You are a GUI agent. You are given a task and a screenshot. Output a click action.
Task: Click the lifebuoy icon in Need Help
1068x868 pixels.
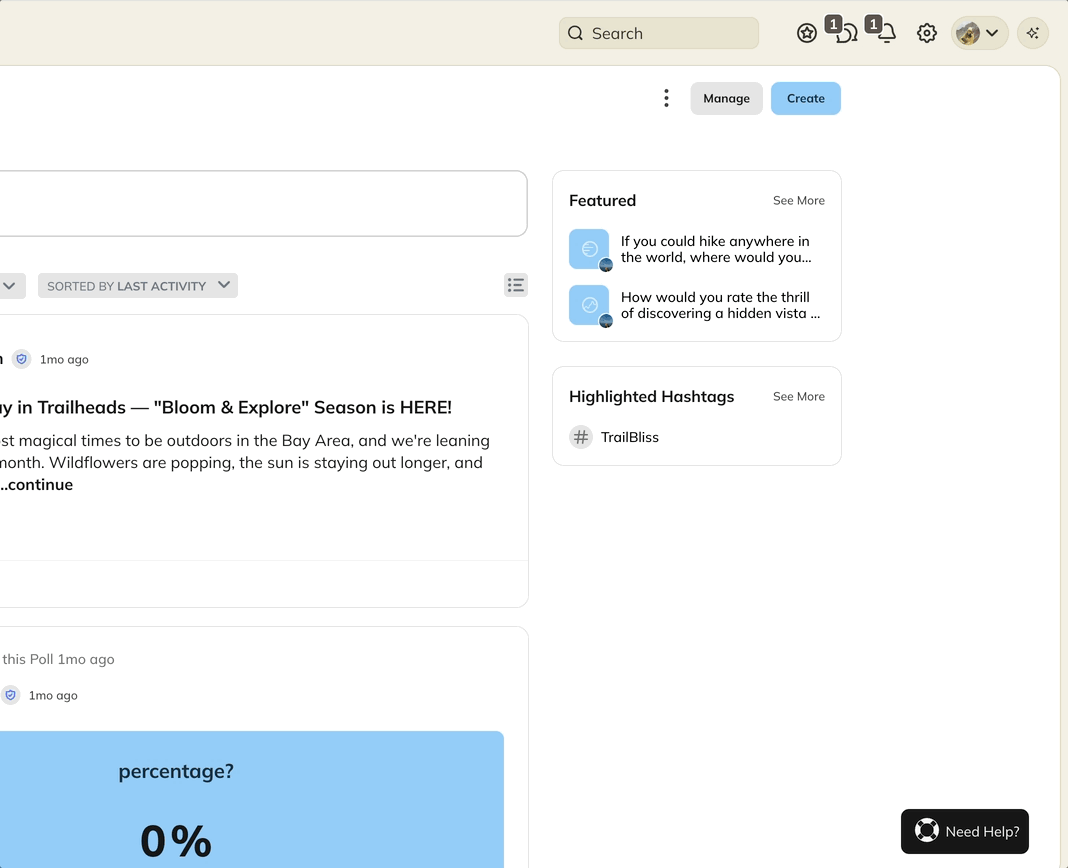click(926, 831)
